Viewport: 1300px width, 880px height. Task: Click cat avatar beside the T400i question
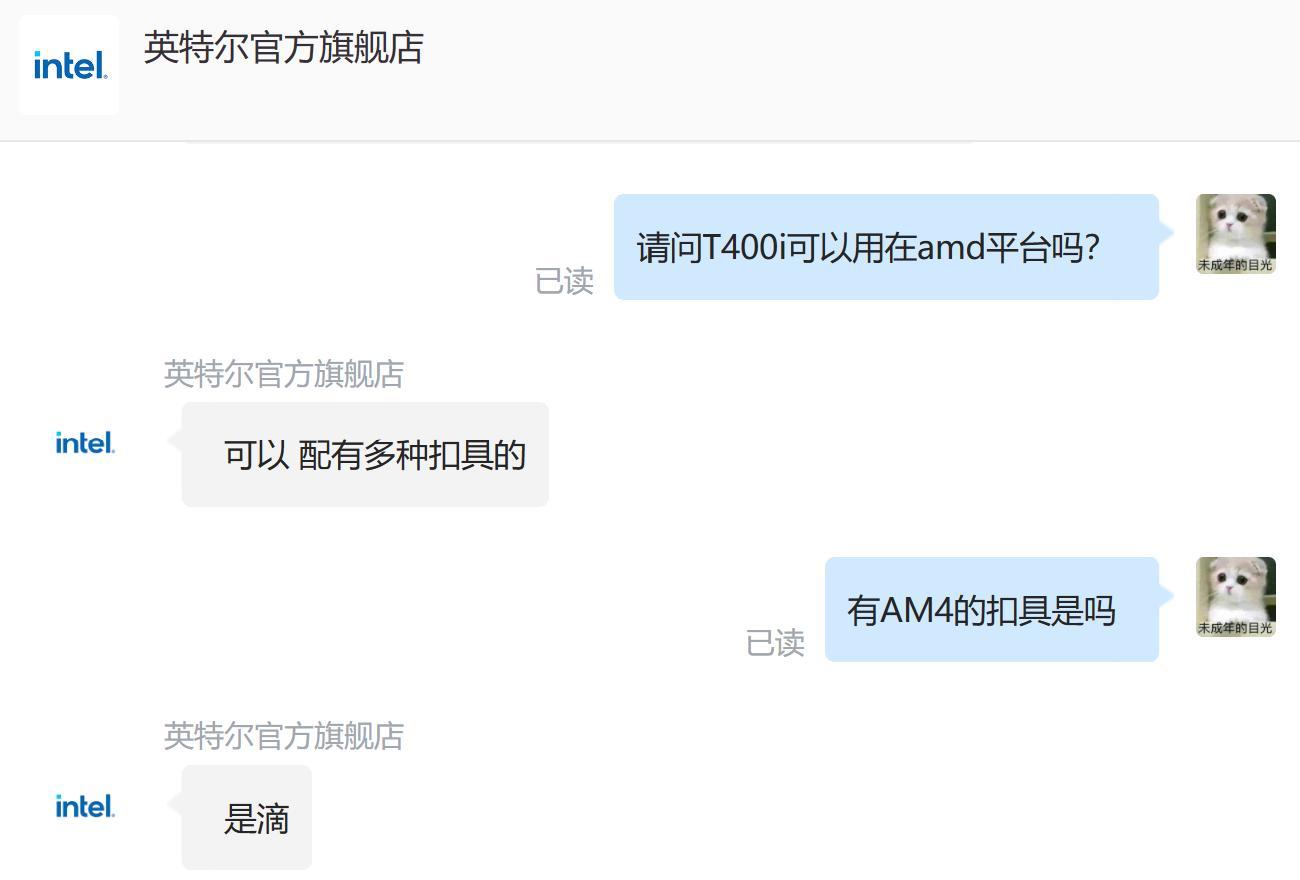click(1236, 234)
